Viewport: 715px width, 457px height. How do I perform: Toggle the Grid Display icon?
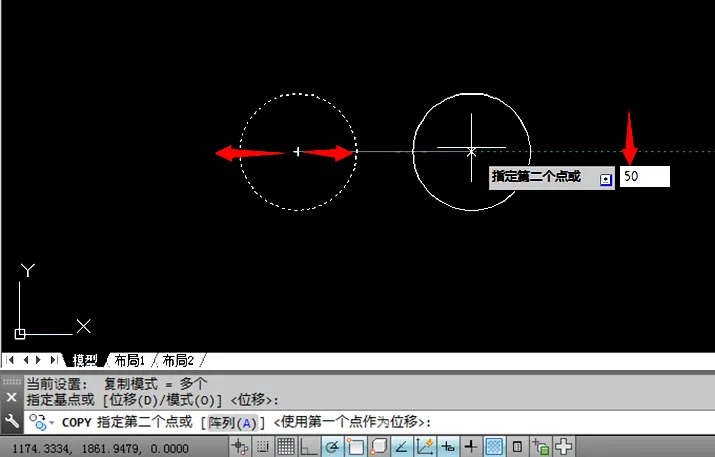(286, 447)
